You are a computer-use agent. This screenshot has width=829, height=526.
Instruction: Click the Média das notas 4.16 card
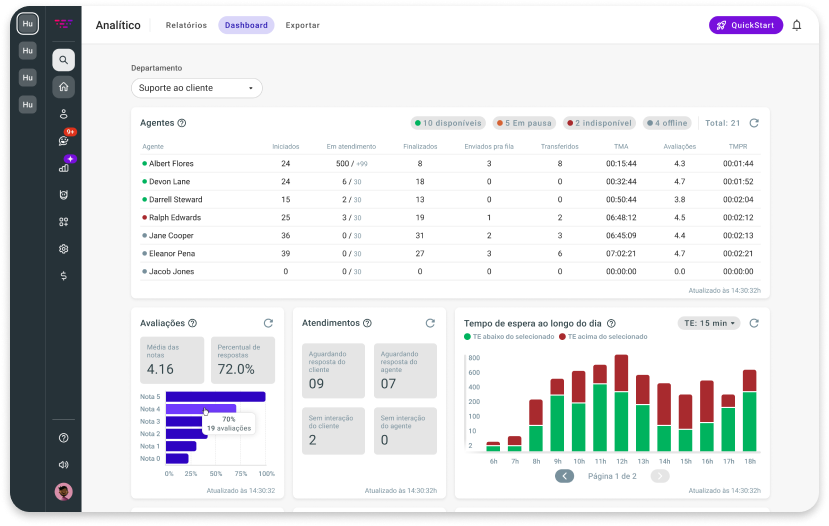[x=172, y=360]
